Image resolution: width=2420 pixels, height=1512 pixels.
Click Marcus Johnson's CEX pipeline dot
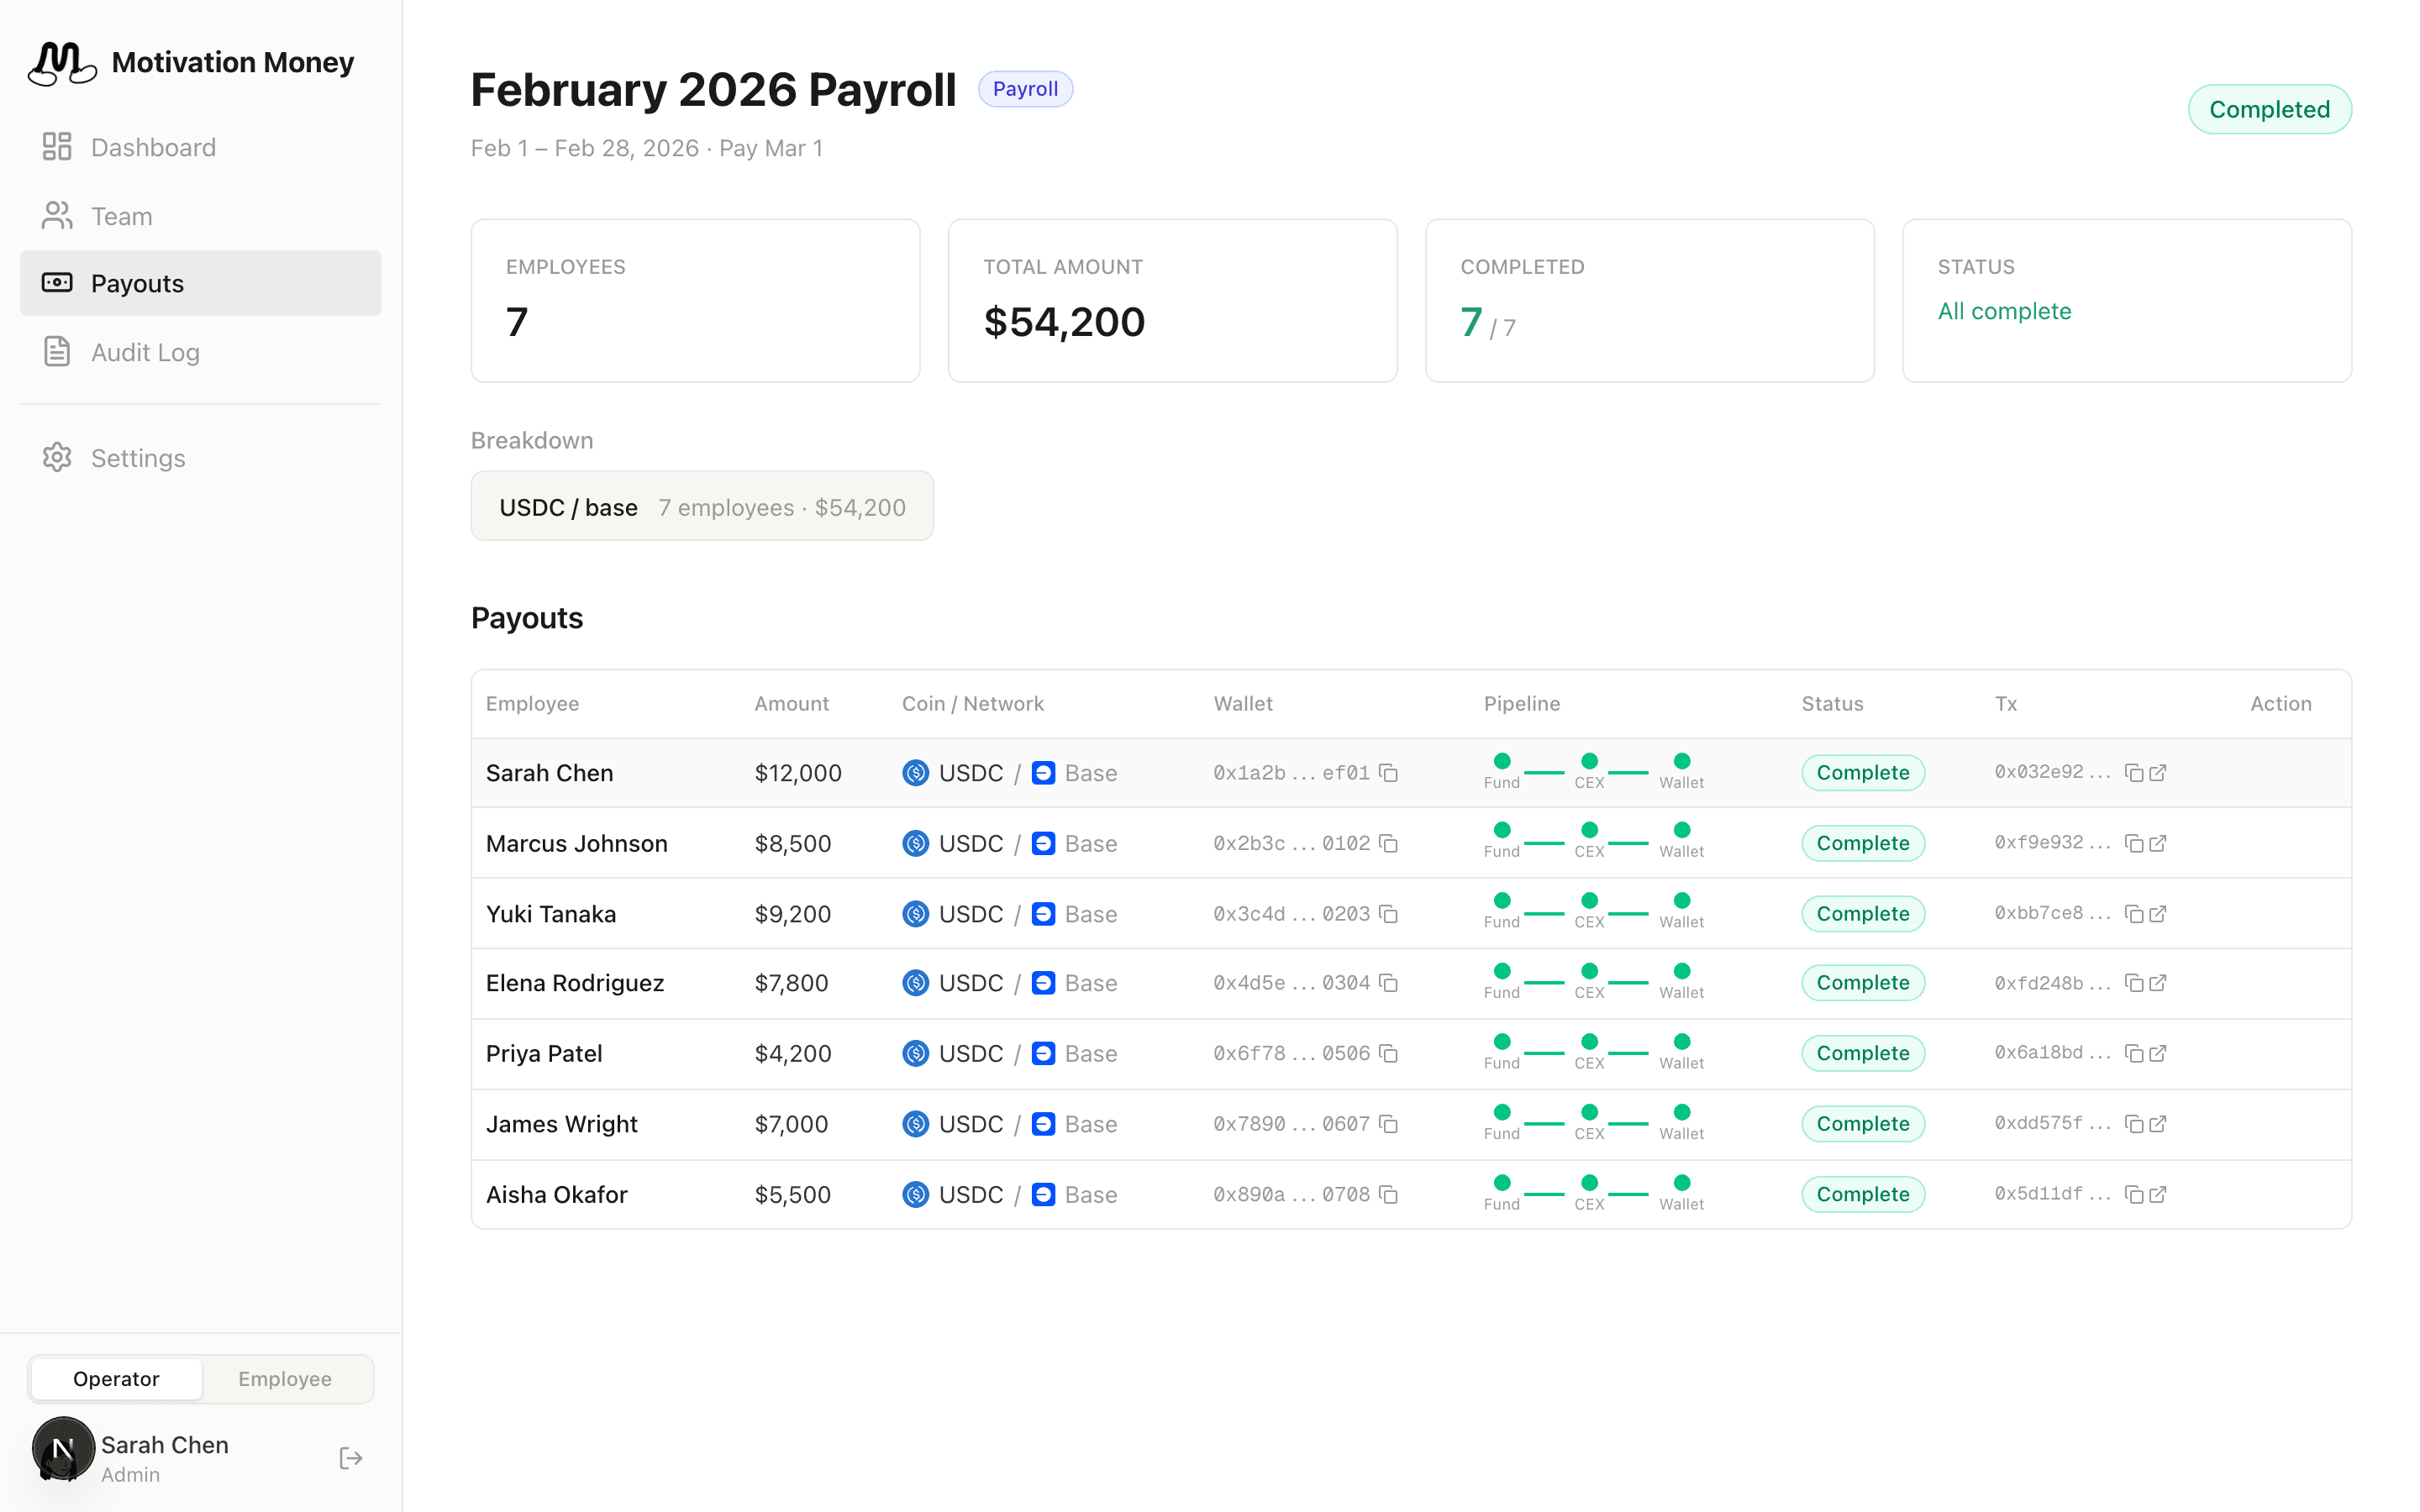1589,830
